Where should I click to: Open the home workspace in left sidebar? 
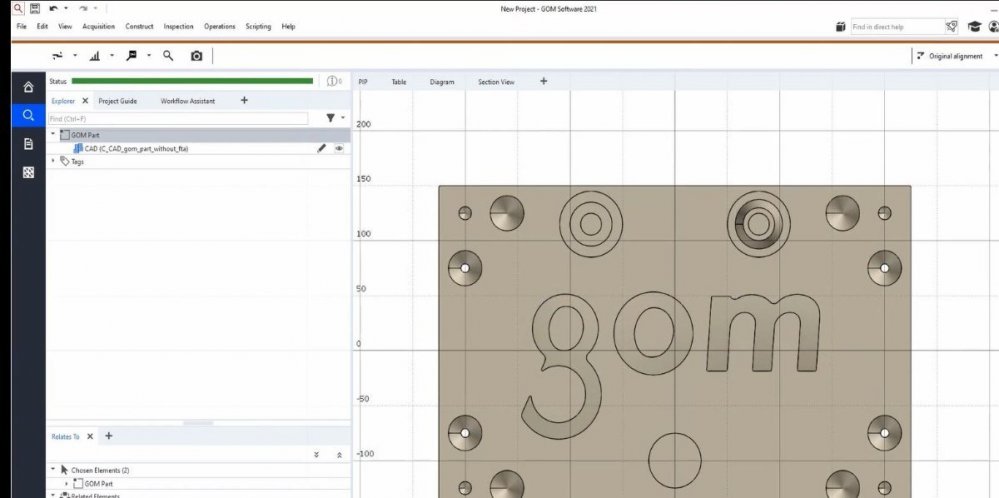point(28,87)
